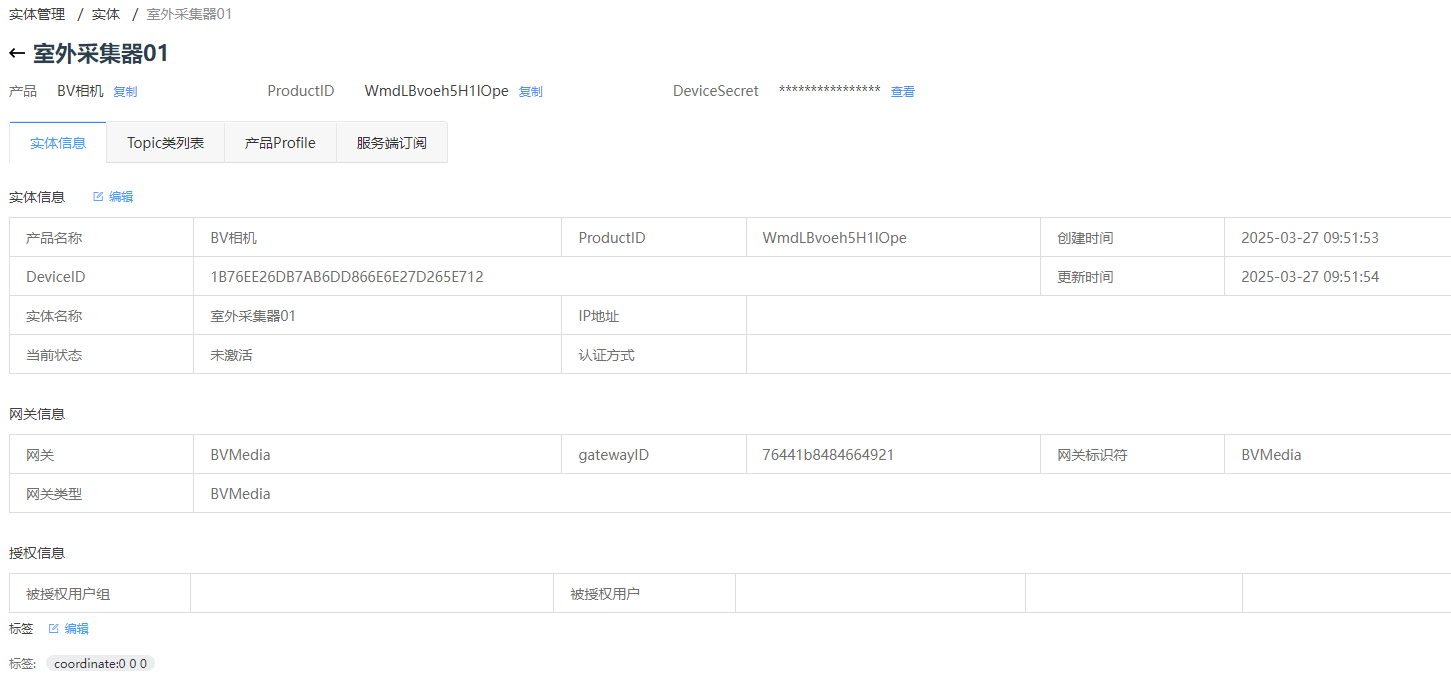Copy the product name BV相机
The width and height of the screenshot is (1451, 697).
coord(125,92)
